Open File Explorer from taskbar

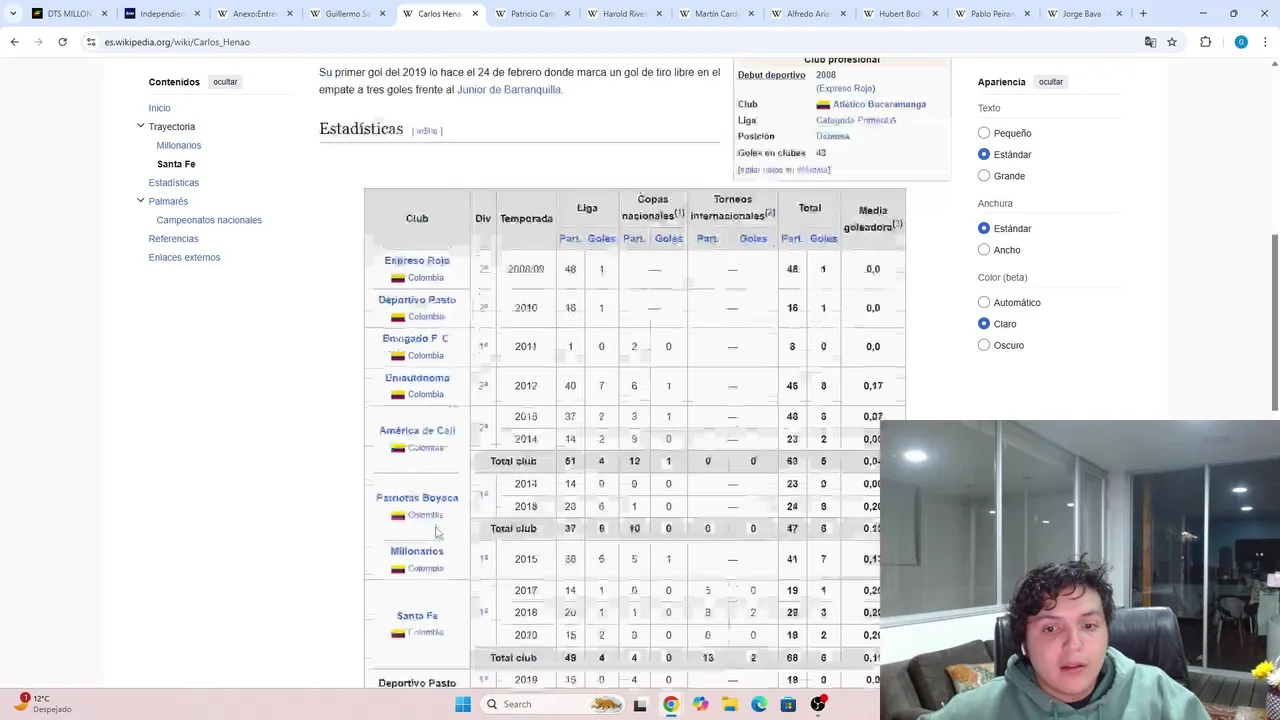(730, 704)
